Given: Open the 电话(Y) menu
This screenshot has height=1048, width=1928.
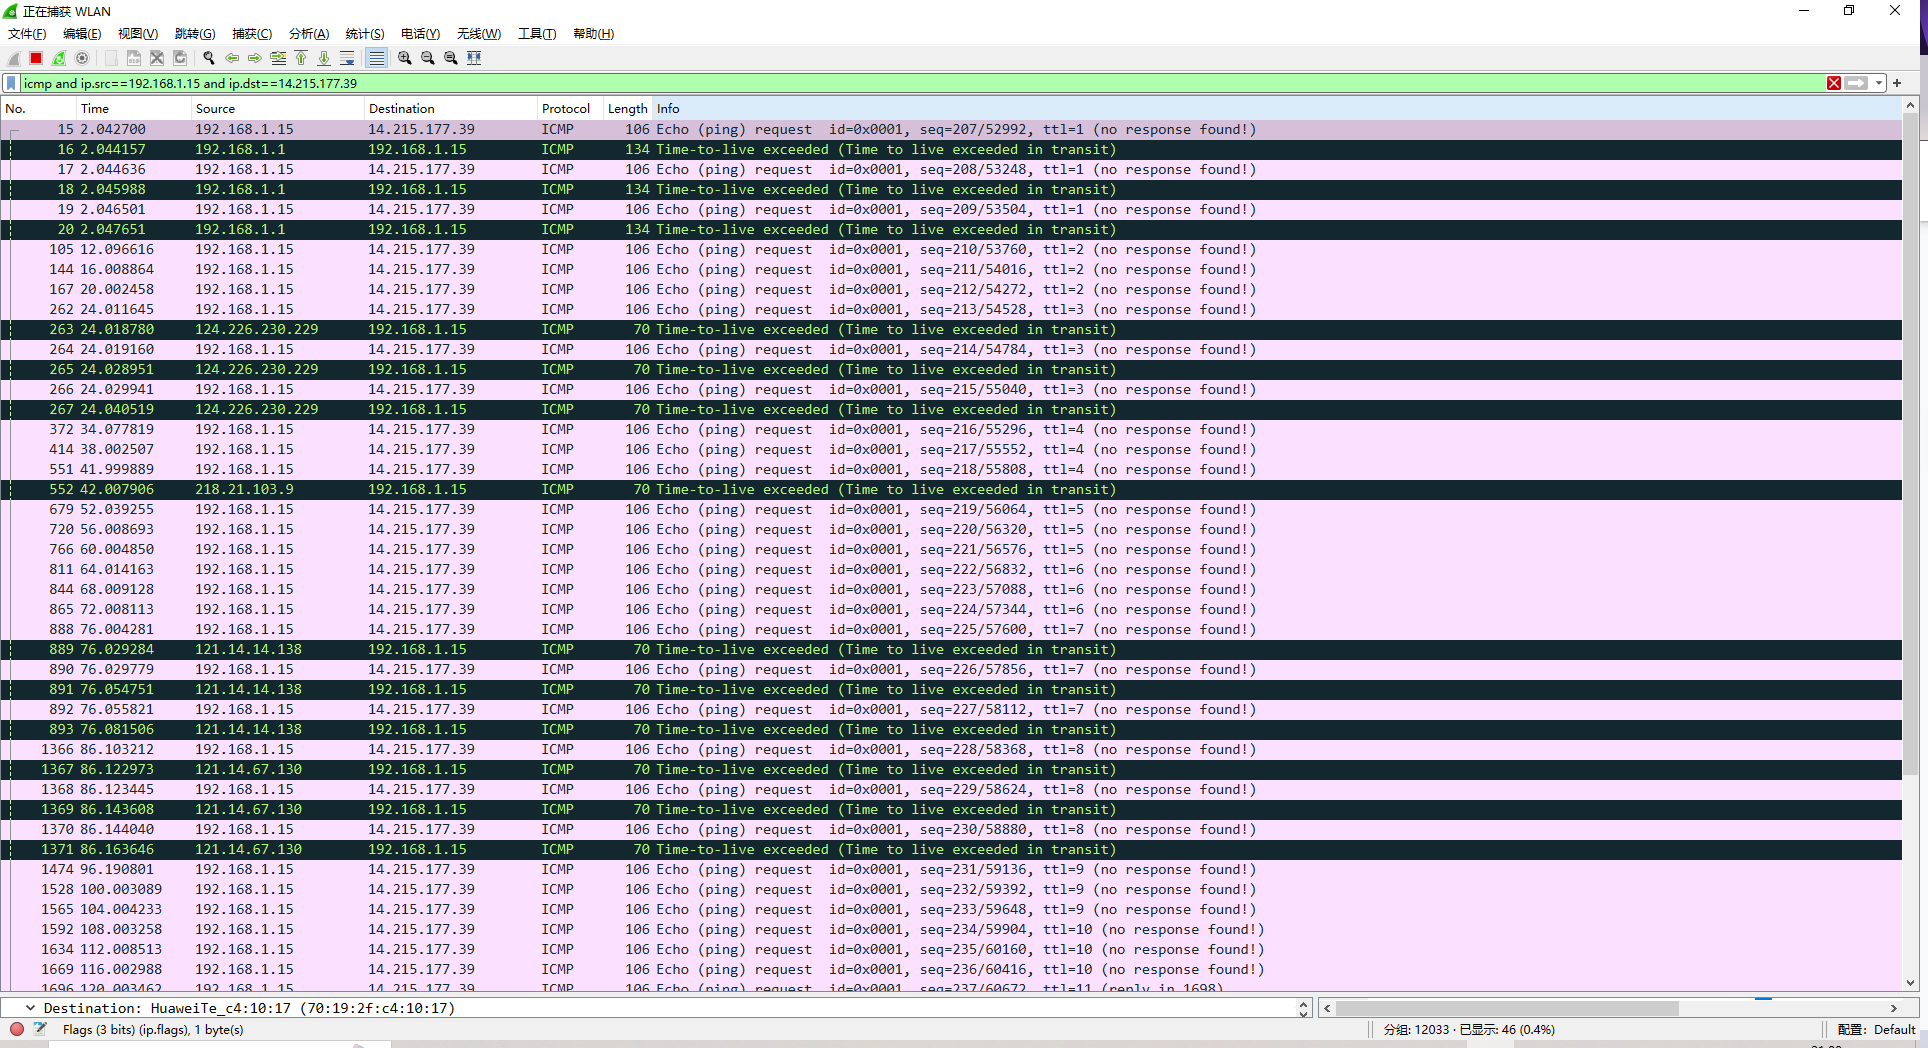Looking at the screenshot, I should [421, 34].
